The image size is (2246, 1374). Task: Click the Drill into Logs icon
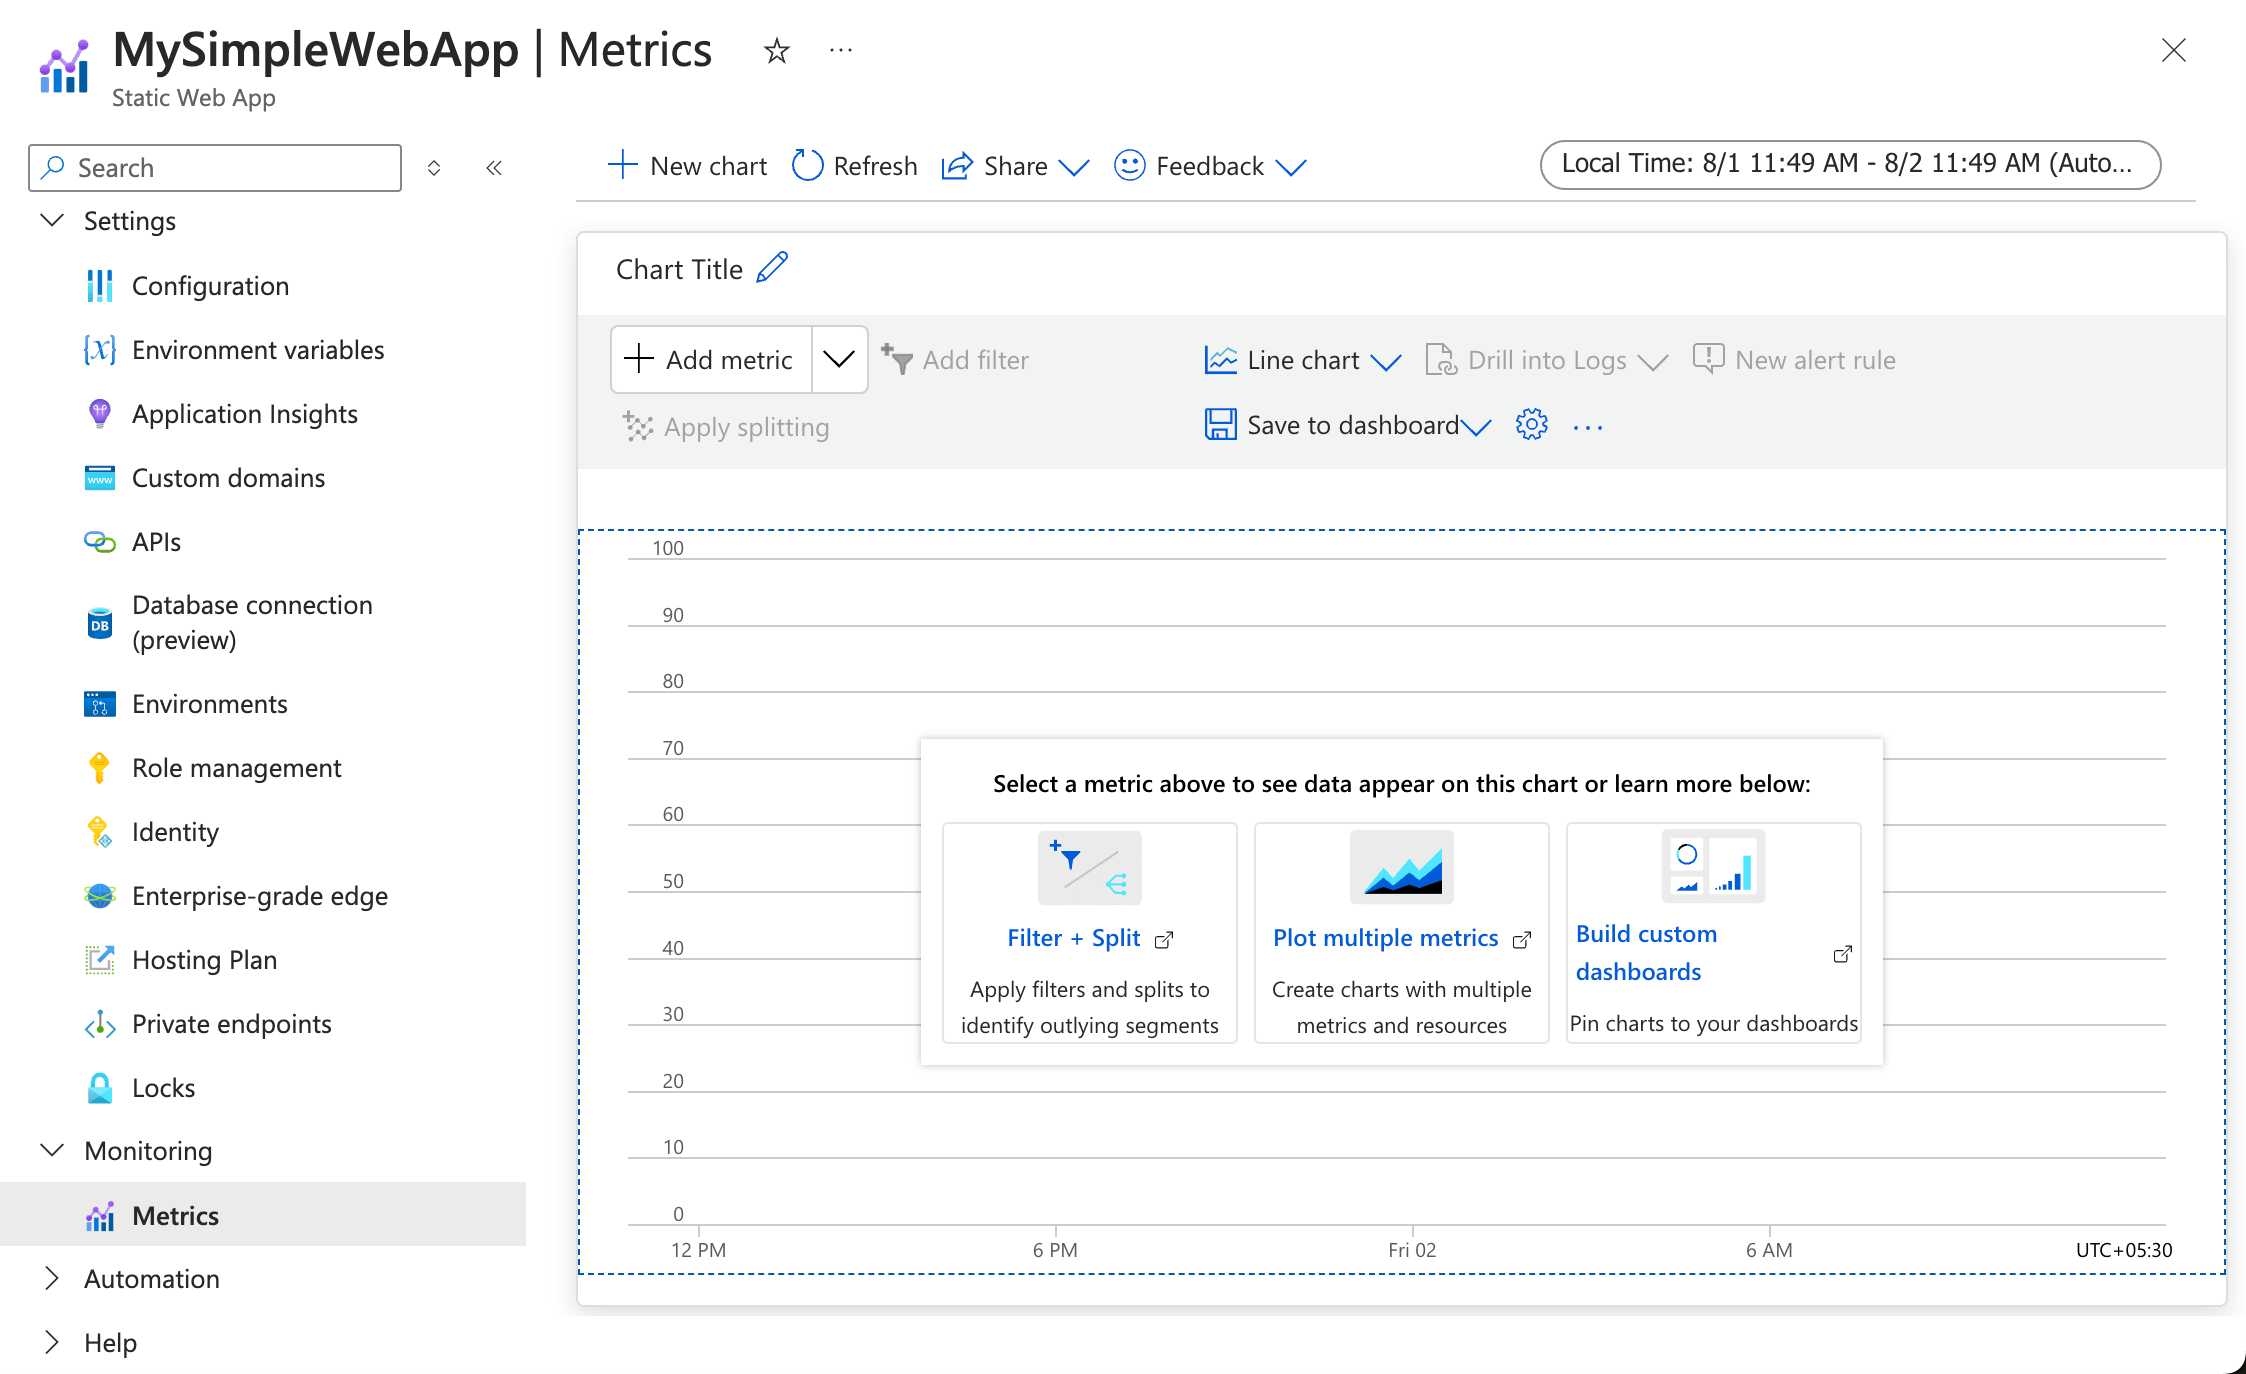[1439, 358]
